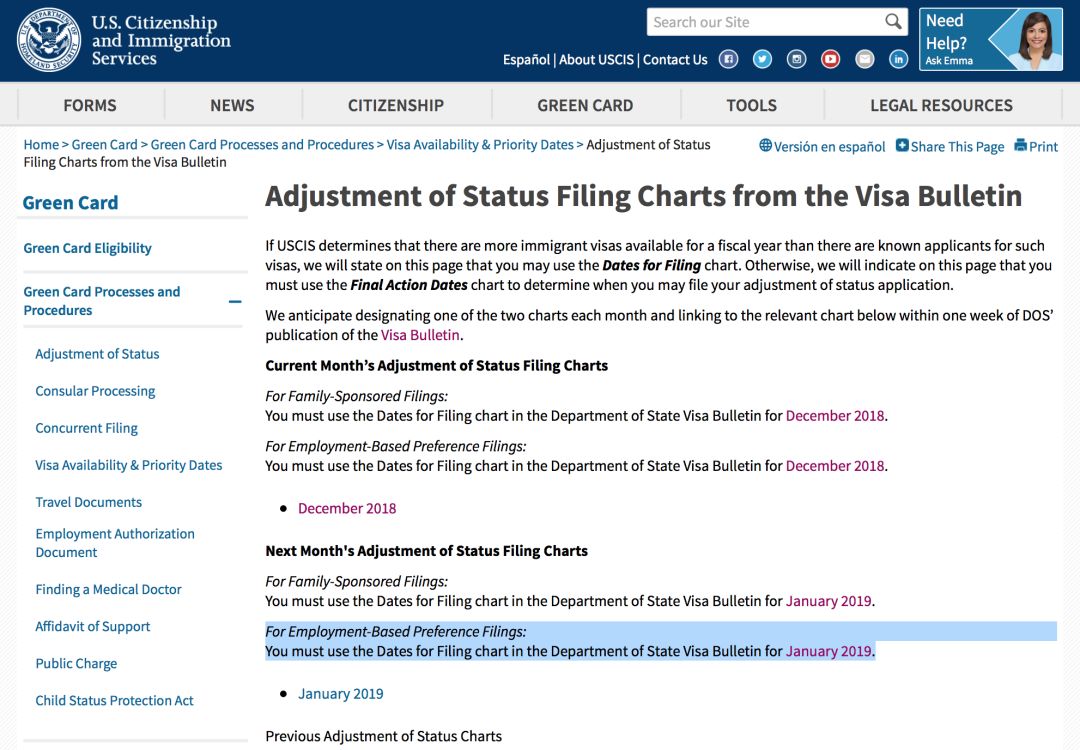This screenshot has width=1080, height=750.
Task: Open the FORMS navigation menu
Action: 90,105
